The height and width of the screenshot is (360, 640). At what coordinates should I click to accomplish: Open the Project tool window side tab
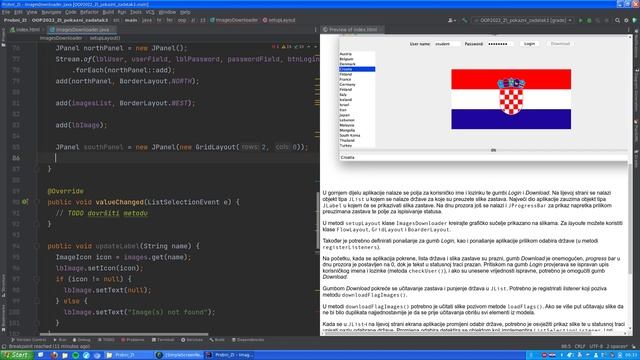3,38
